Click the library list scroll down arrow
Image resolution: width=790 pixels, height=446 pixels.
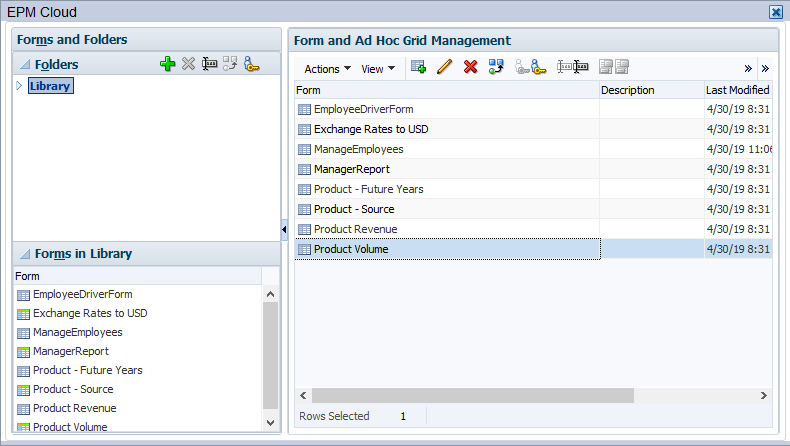271,423
